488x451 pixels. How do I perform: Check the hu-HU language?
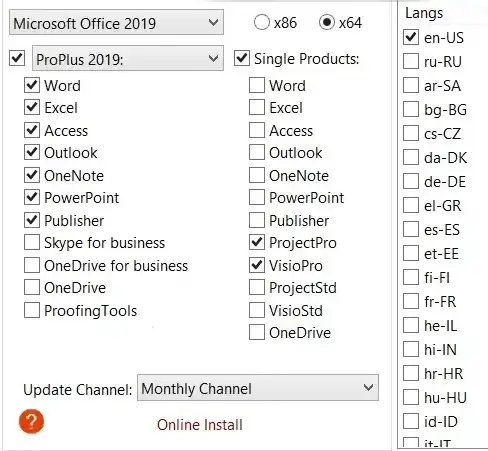[x=411, y=397]
